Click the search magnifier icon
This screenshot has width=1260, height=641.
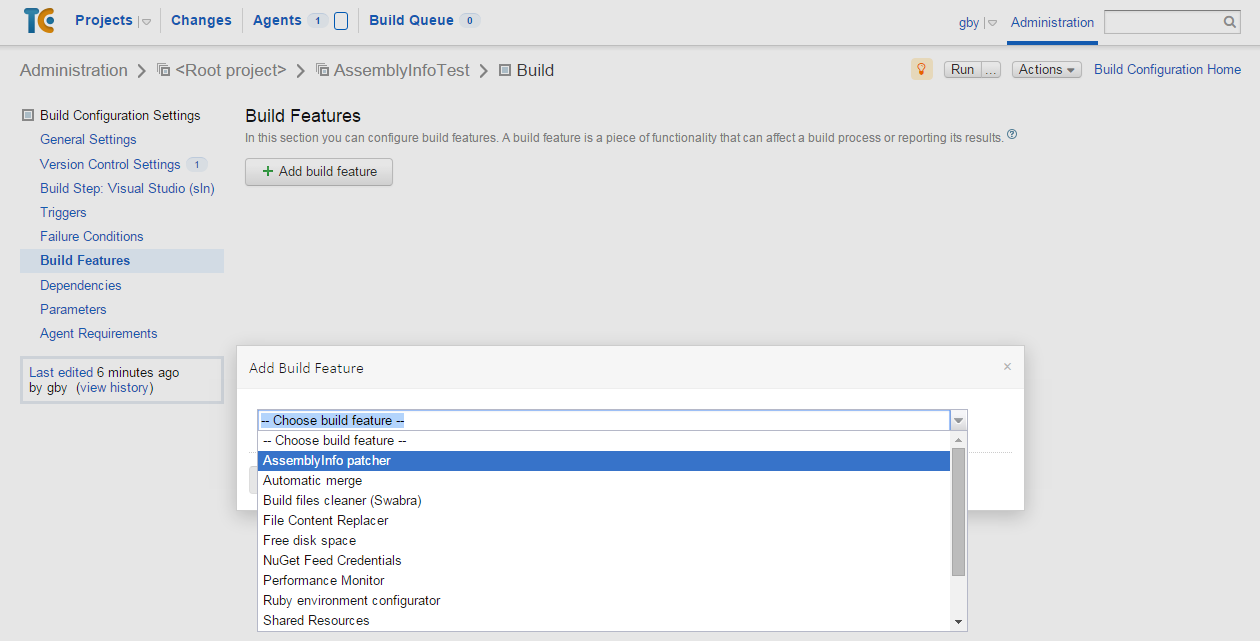click(1230, 22)
